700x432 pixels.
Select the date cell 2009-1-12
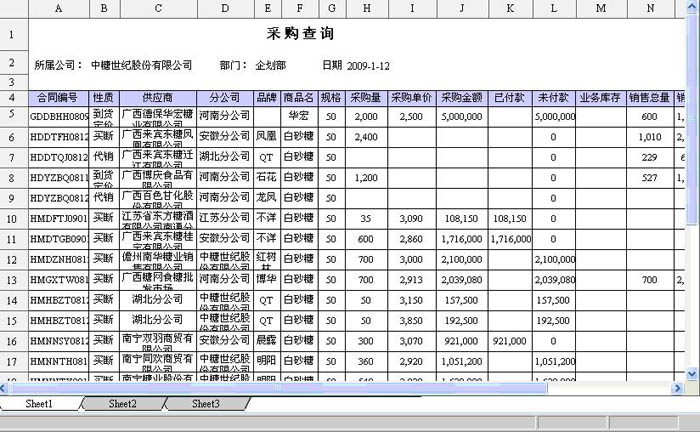click(368, 66)
